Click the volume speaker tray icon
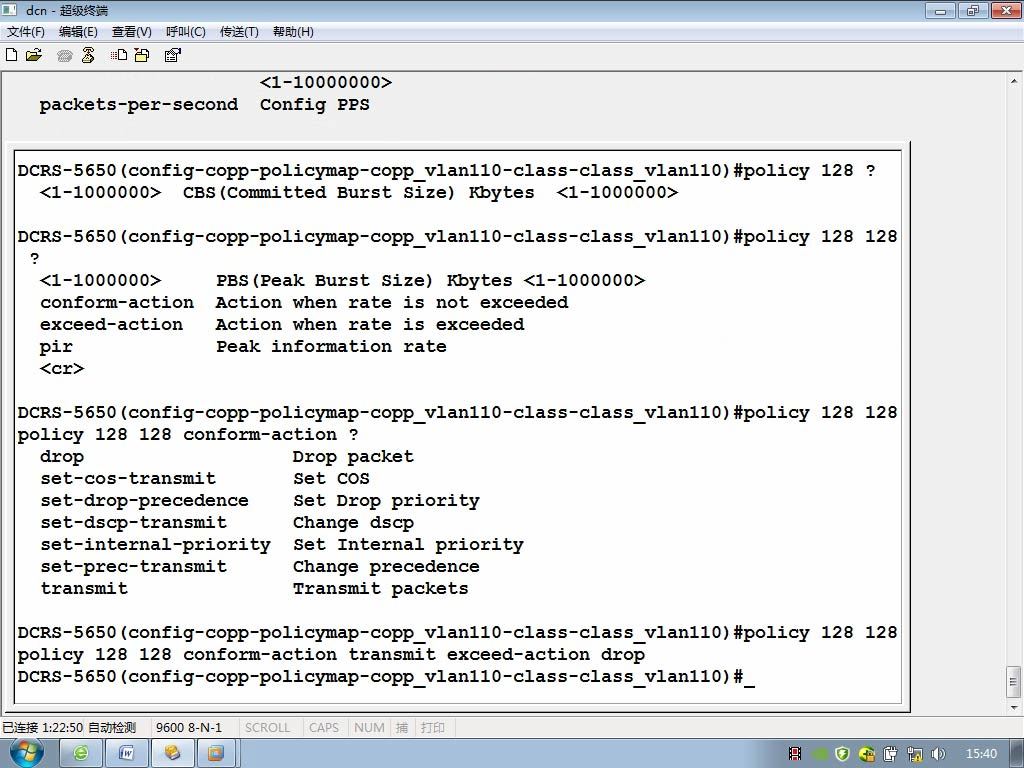The height and width of the screenshot is (768, 1024). tap(938, 754)
